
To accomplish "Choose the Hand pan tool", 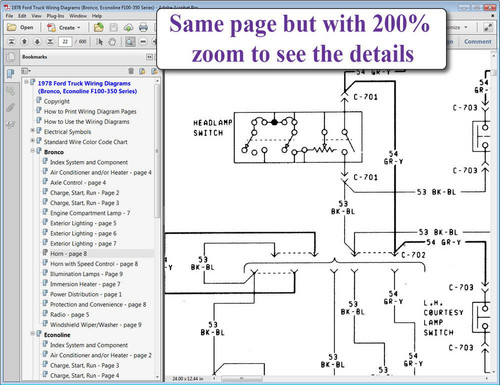I will click(x=112, y=42).
